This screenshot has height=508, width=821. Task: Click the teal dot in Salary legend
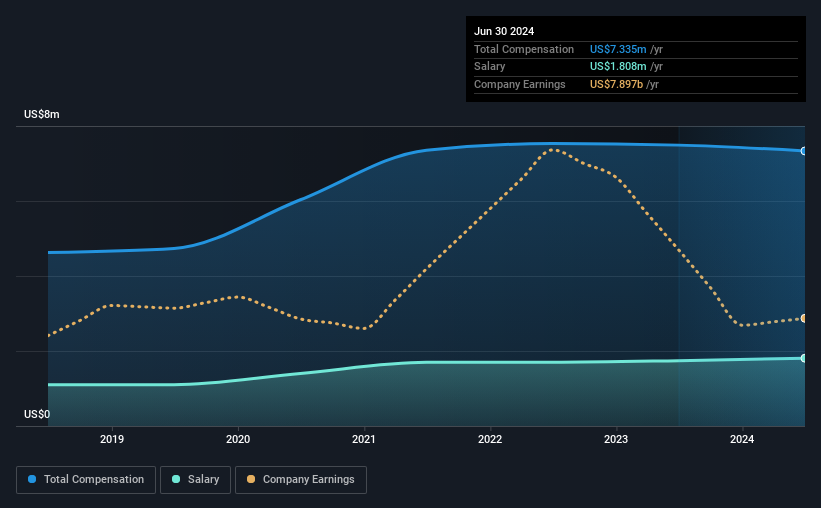[176, 479]
